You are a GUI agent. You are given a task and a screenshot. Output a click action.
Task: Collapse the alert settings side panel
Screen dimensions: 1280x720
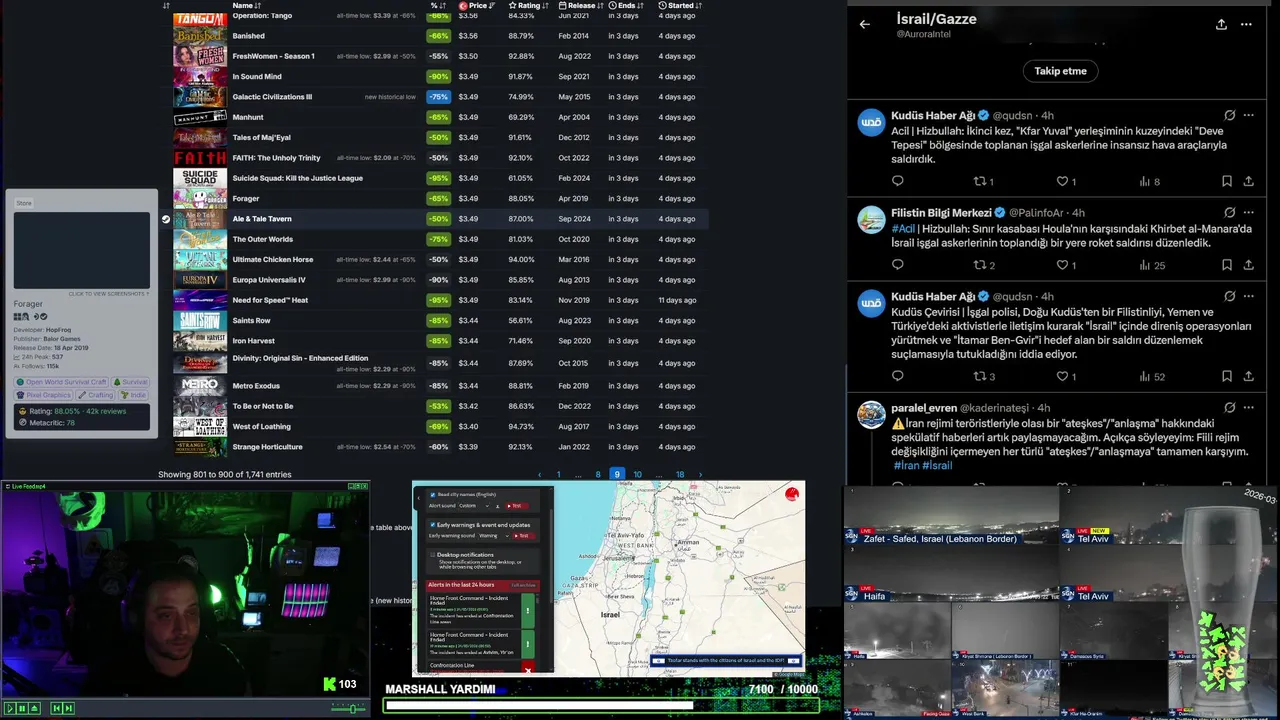coord(418,498)
